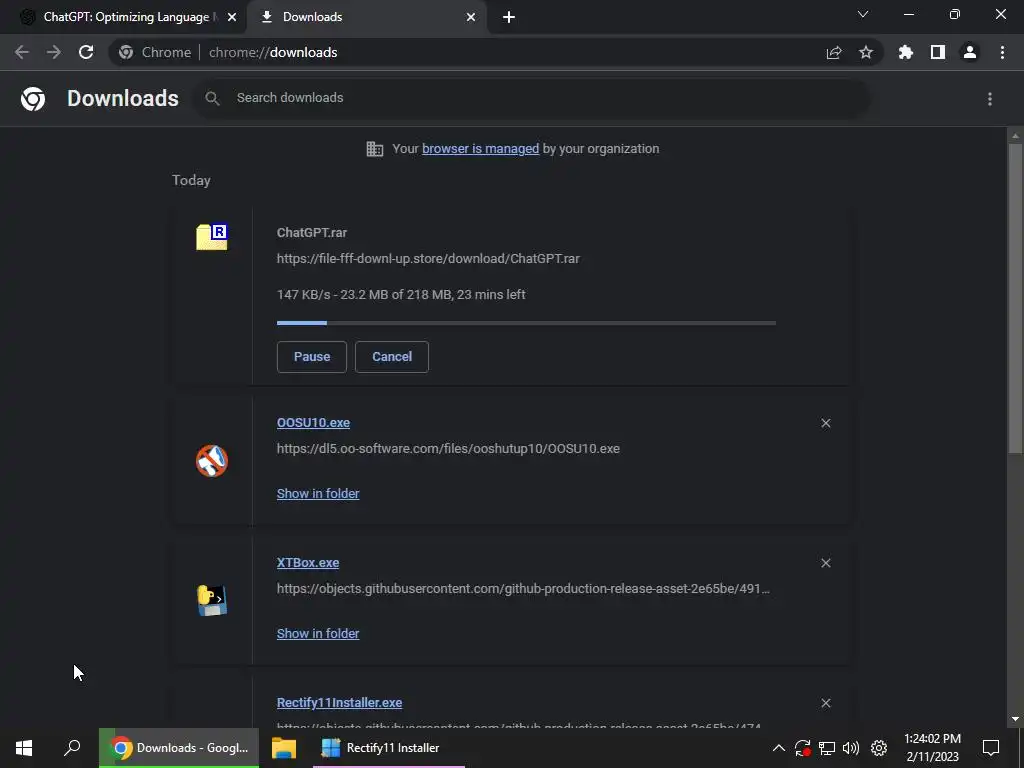Image resolution: width=1024 pixels, height=768 pixels.
Task: Click the XTBox.exe application icon
Action: coord(212,601)
